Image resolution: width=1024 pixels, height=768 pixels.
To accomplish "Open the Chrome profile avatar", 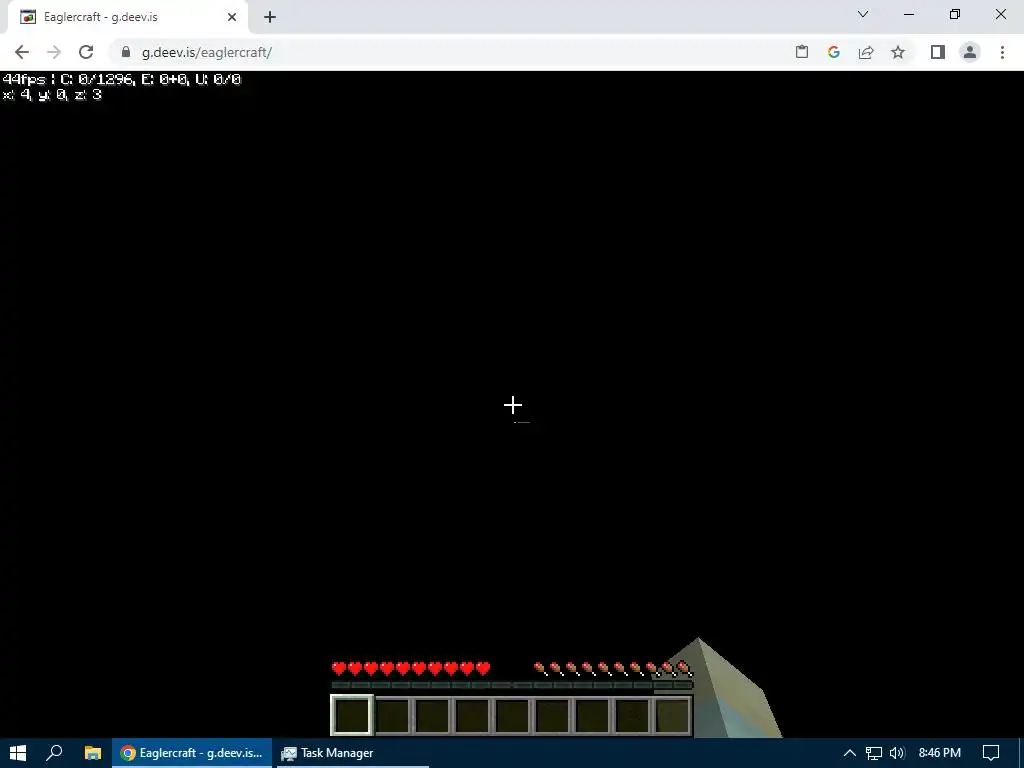I will (970, 52).
